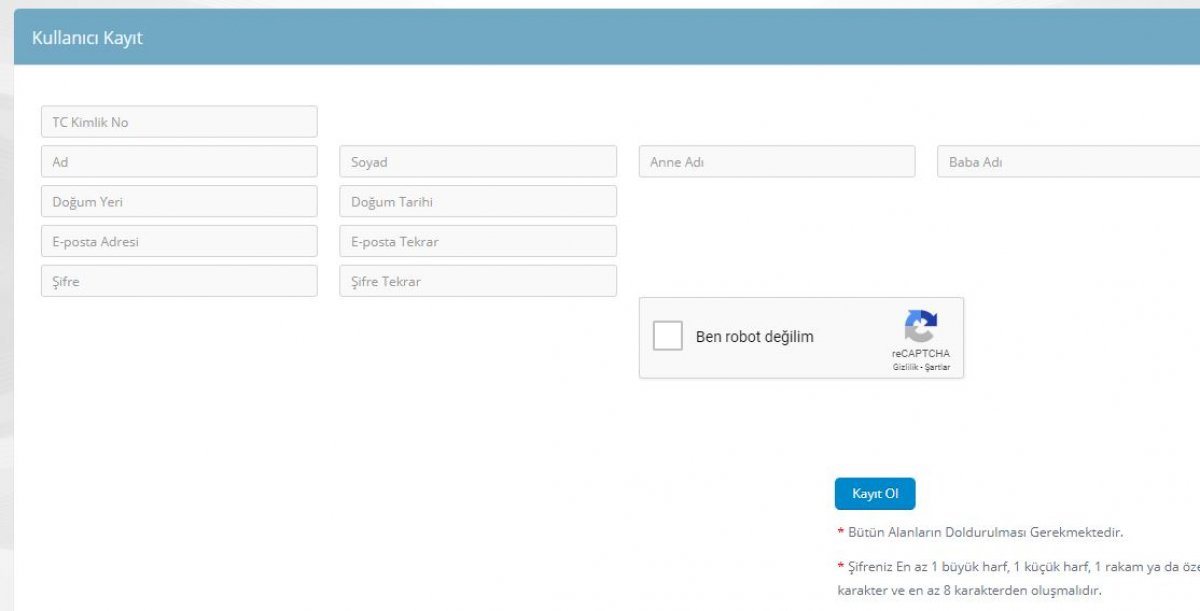Viewport: 1200px width, 611px height.
Task: Focus the E-posta Tekrar field
Action: (477, 242)
